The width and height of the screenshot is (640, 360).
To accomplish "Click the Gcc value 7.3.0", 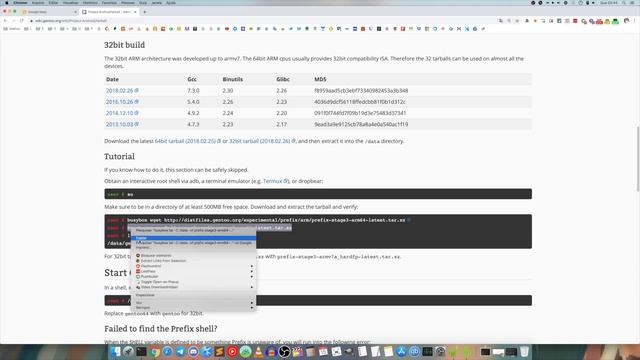I will click(x=193, y=91).
